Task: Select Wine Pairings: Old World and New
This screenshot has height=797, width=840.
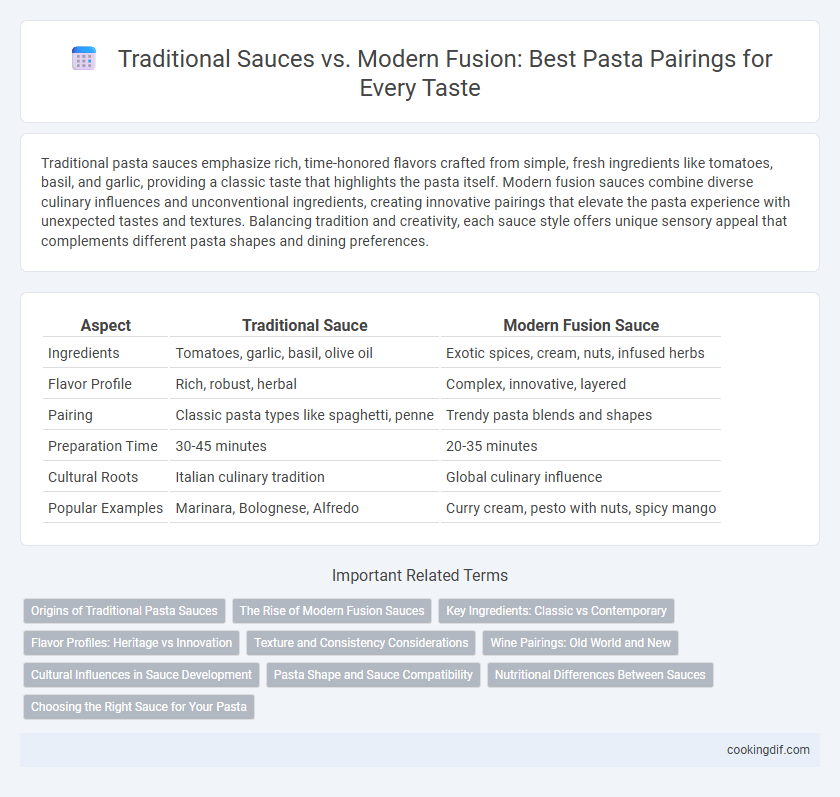Action: tap(580, 643)
